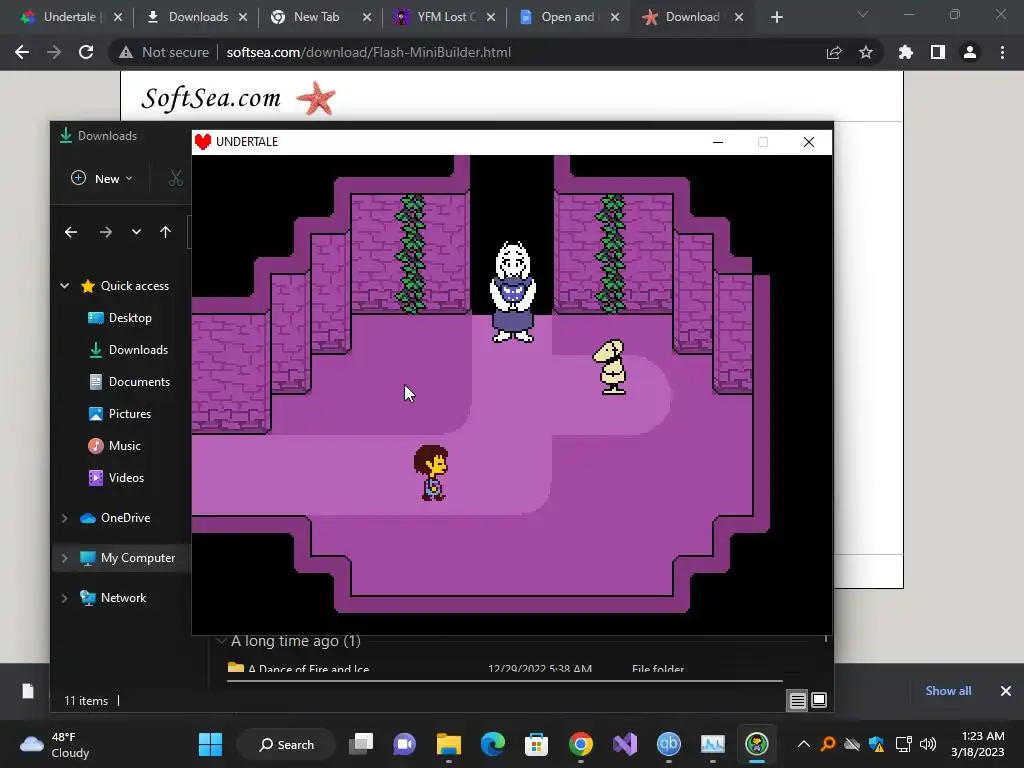Select A Dance of Fire and Ice folder

tap(307, 669)
